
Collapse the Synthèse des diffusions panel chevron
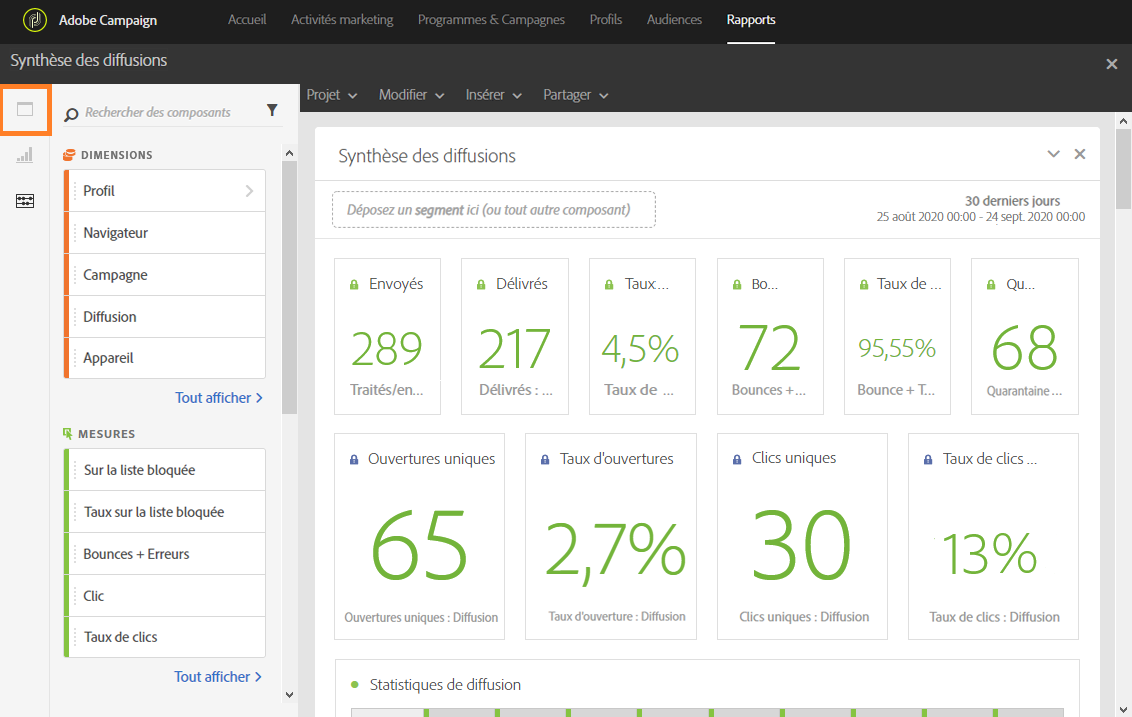[1053, 154]
